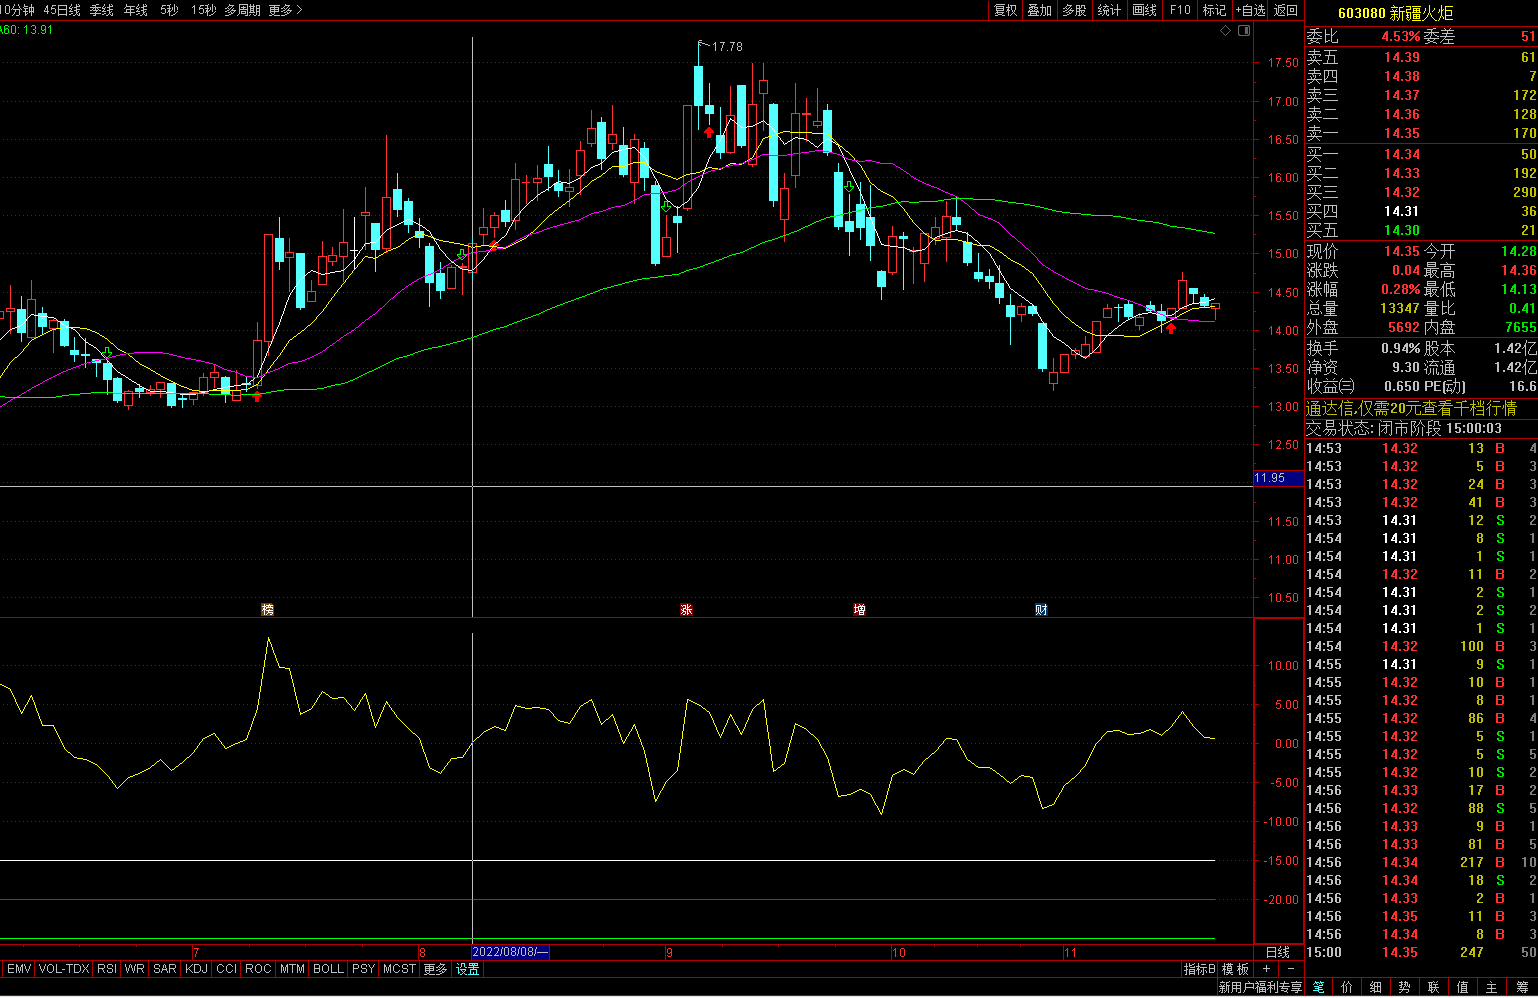Select the 筹 chips tab
The height and width of the screenshot is (998, 1538).
[1521, 988]
